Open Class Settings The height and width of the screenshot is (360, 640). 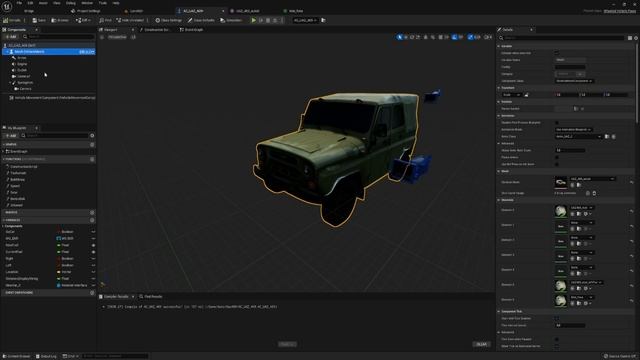169,20
